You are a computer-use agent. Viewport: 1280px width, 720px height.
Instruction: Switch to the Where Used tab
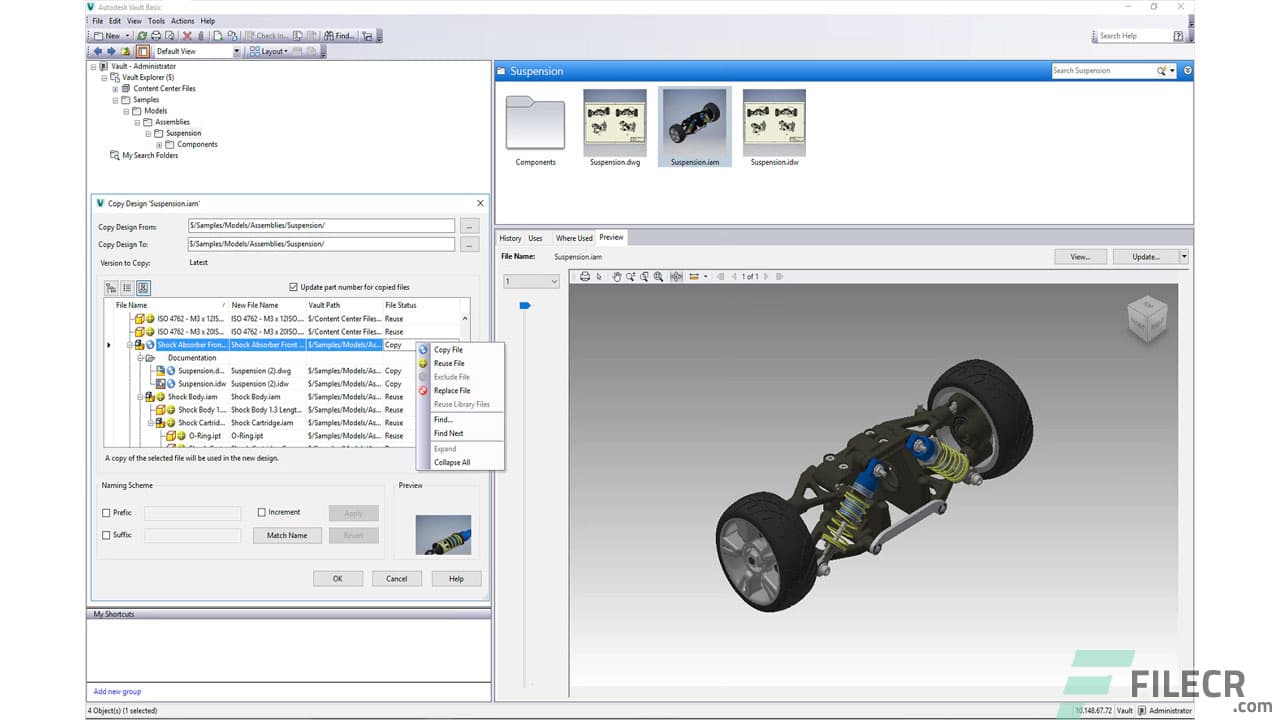coord(573,238)
